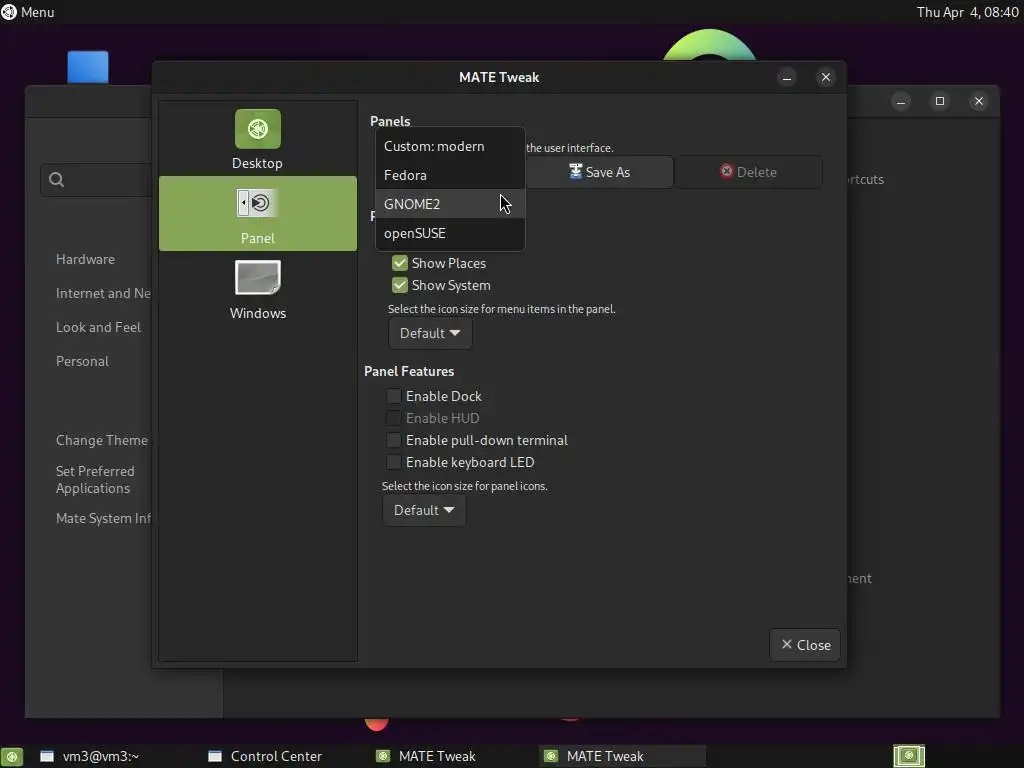Close the Control Center window

point(978,101)
